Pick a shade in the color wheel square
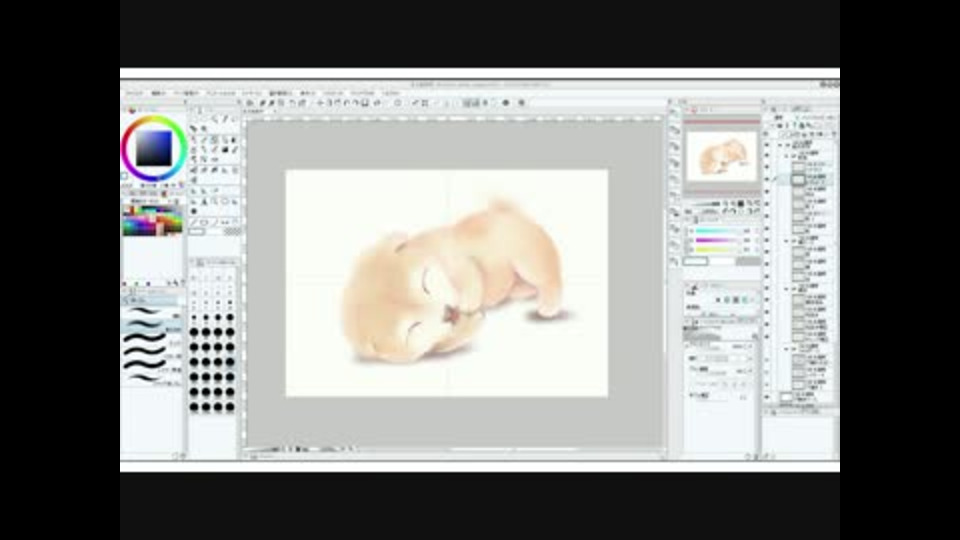960x540 pixels. (154, 148)
